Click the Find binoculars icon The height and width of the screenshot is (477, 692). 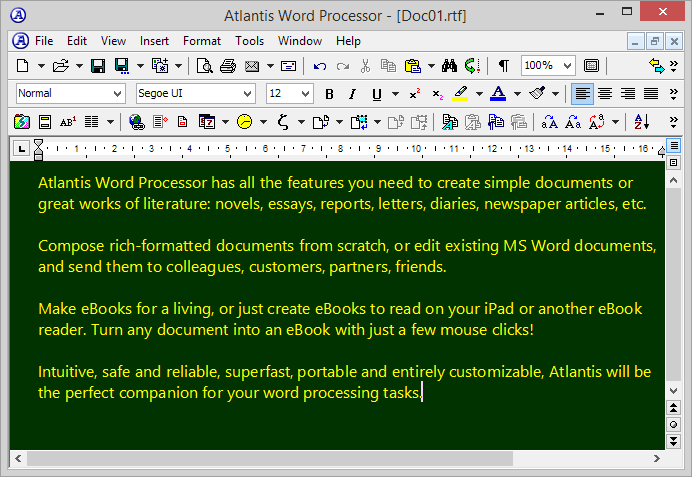coord(449,66)
